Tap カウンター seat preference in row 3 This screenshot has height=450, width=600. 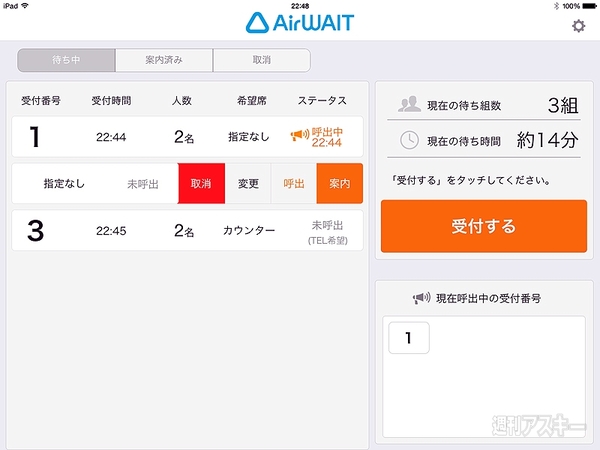249,230
